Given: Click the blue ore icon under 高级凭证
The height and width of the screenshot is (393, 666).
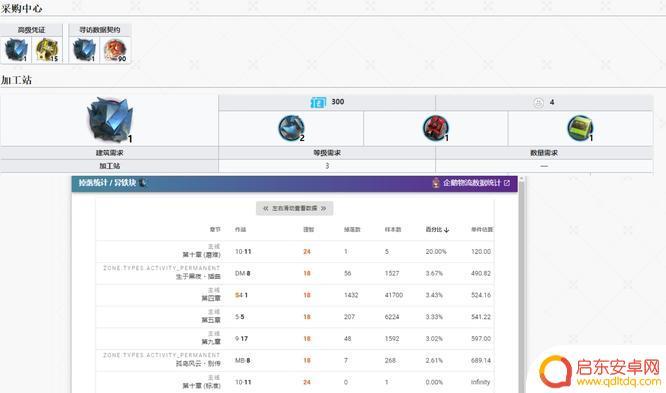Looking at the screenshot, I should click(x=16, y=50).
